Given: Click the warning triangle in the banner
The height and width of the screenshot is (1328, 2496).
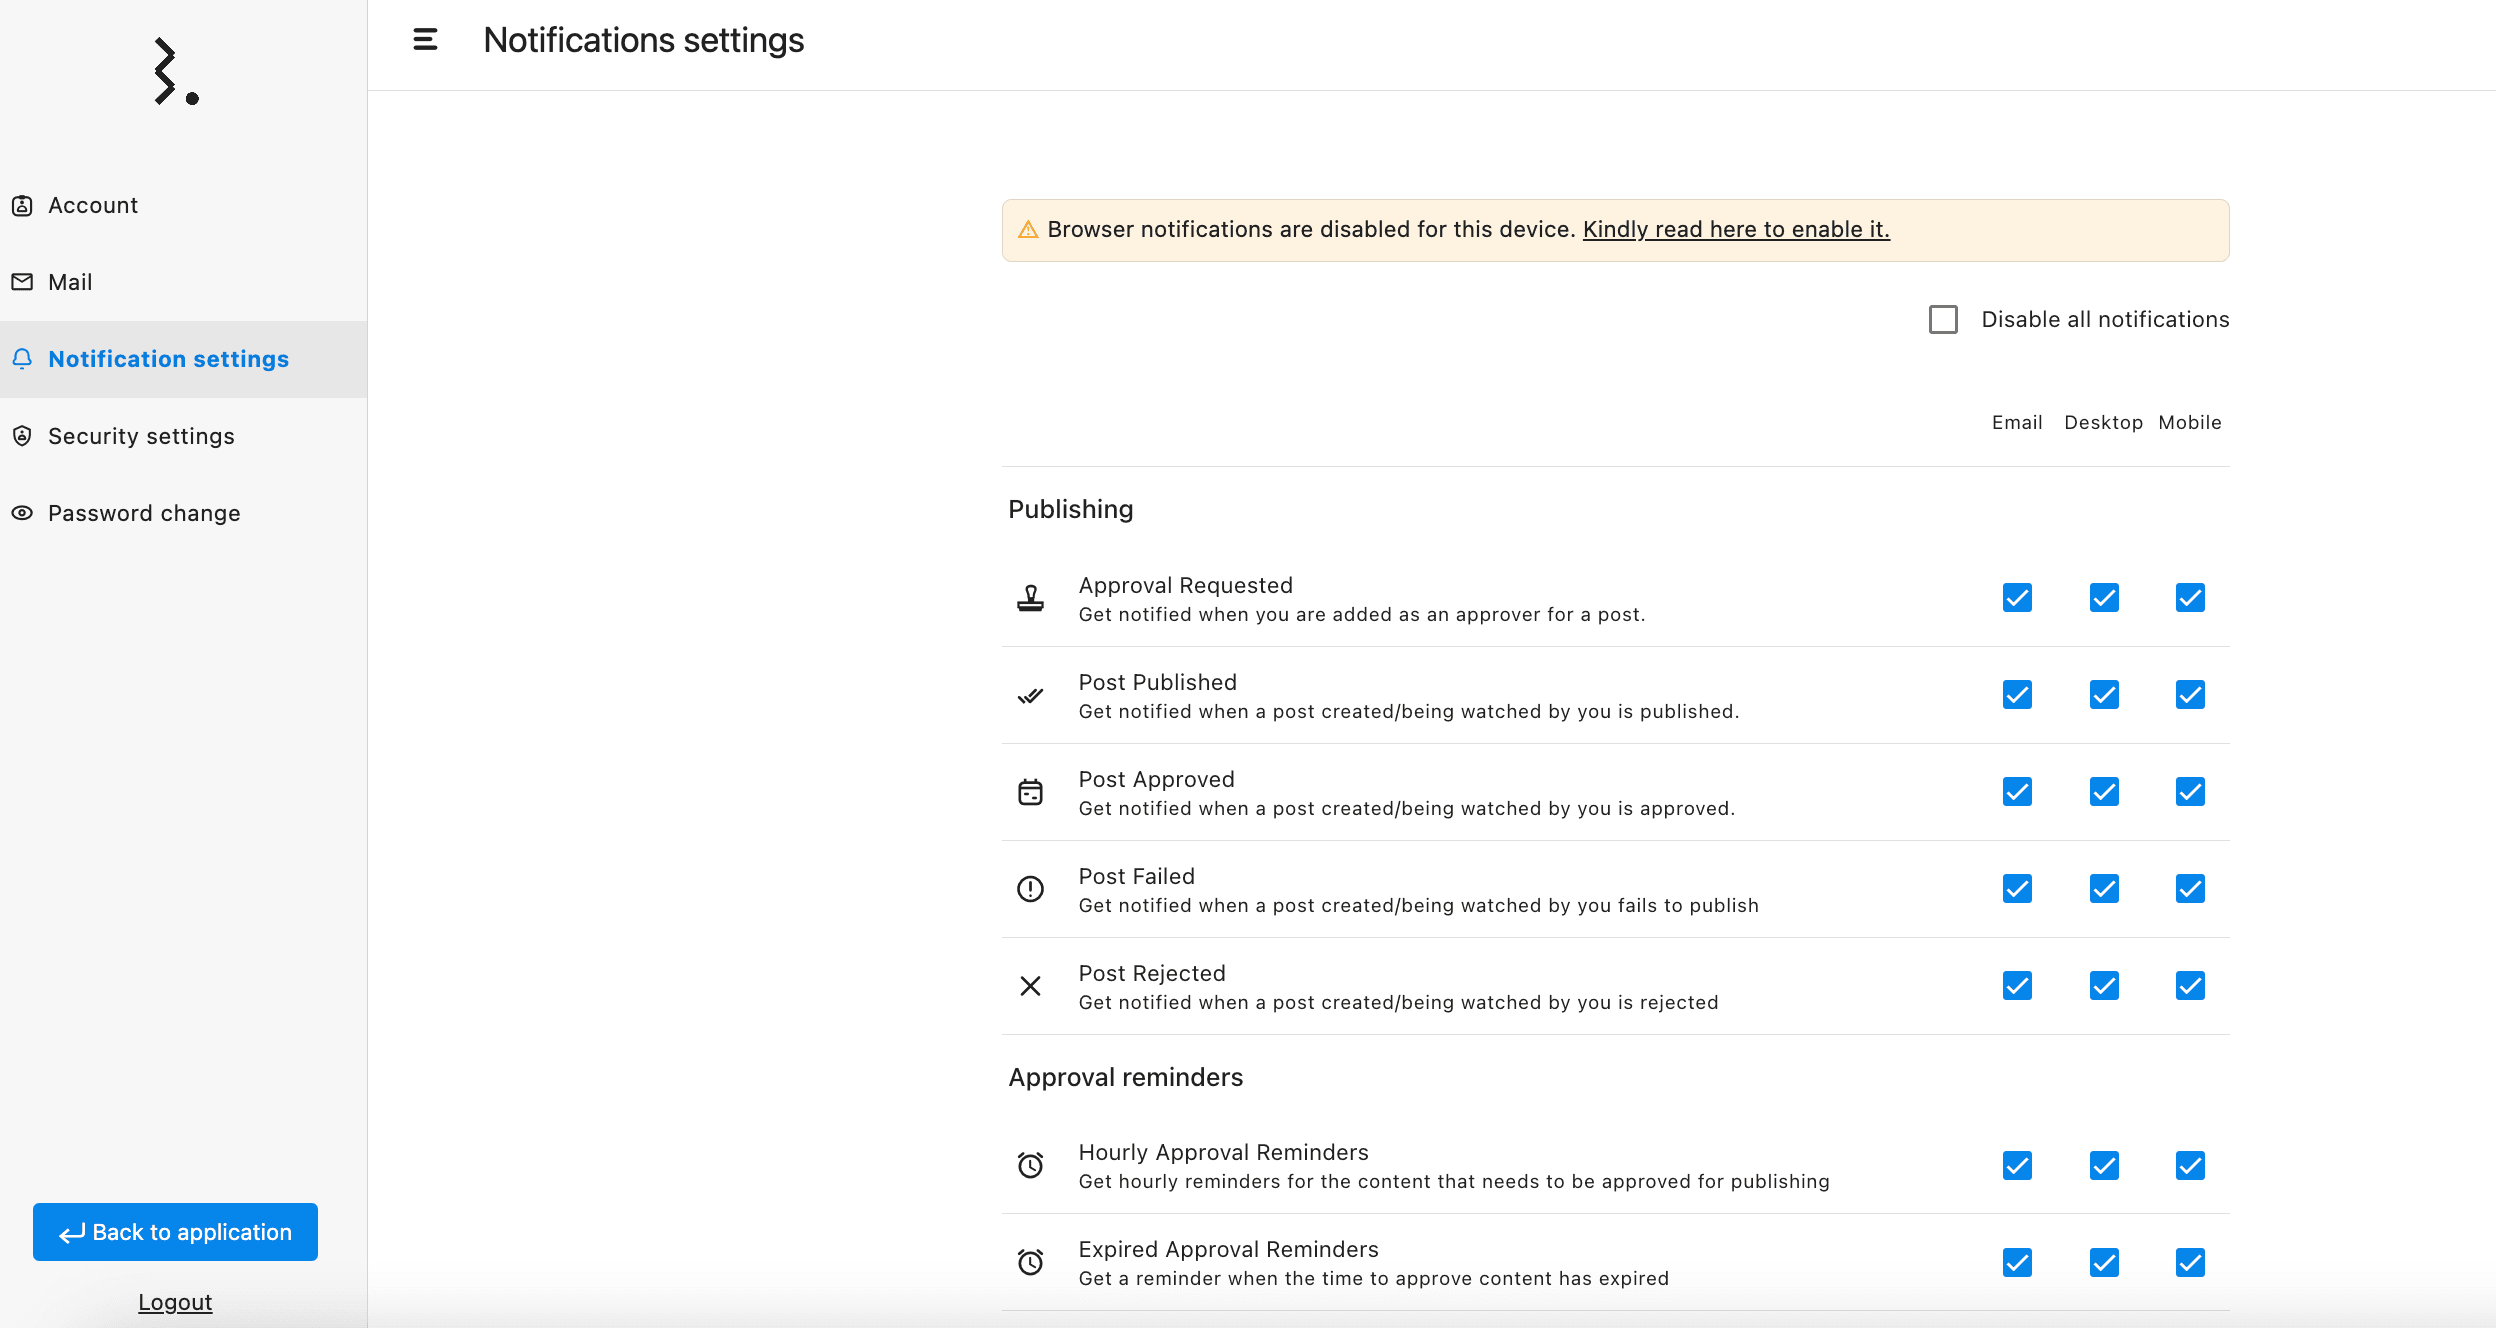Looking at the screenshot, I should tap(1030, 229).
